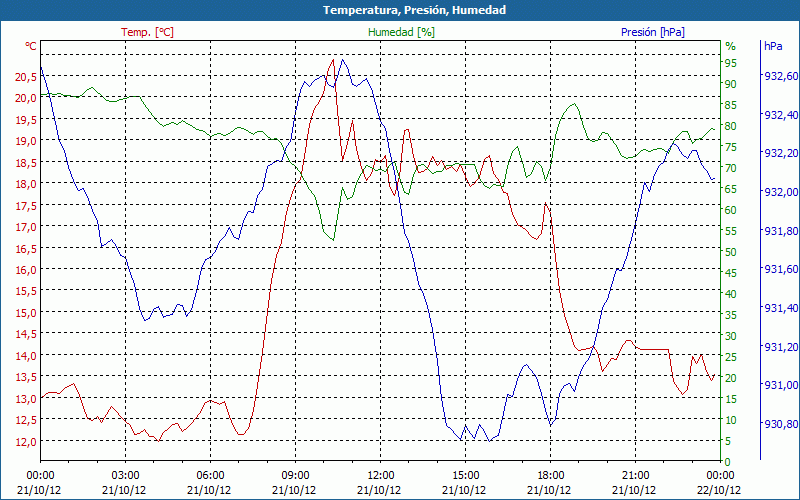Select the blue 'Presión [hPa]' legend label
Screen dimensions: 800x500
[653, 32]
